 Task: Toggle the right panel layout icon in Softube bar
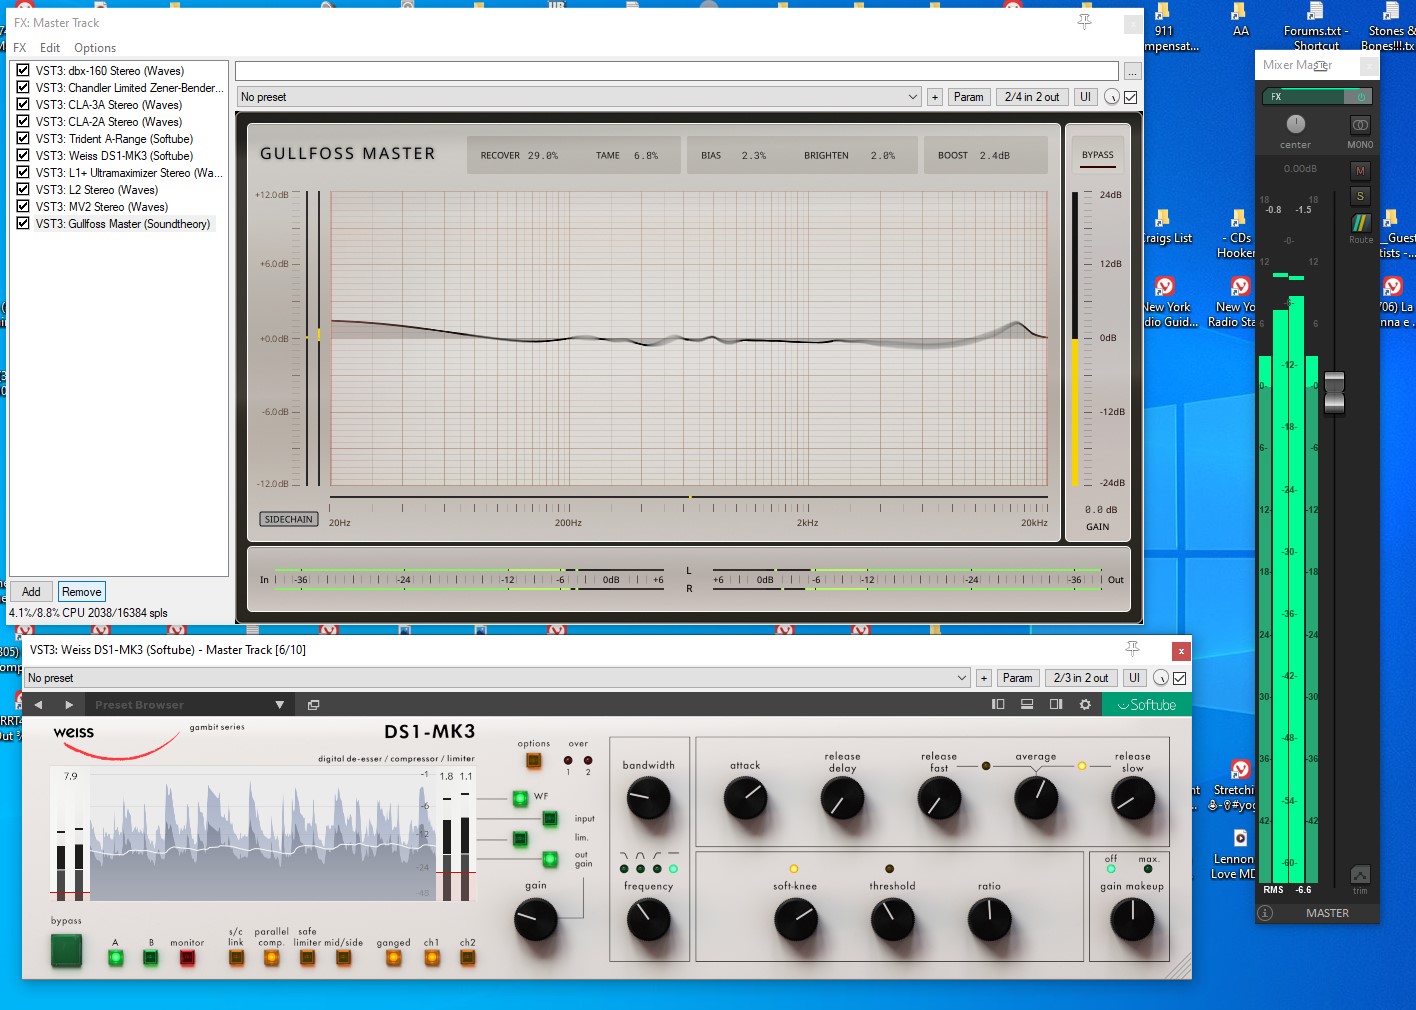tap(1056, 705)
